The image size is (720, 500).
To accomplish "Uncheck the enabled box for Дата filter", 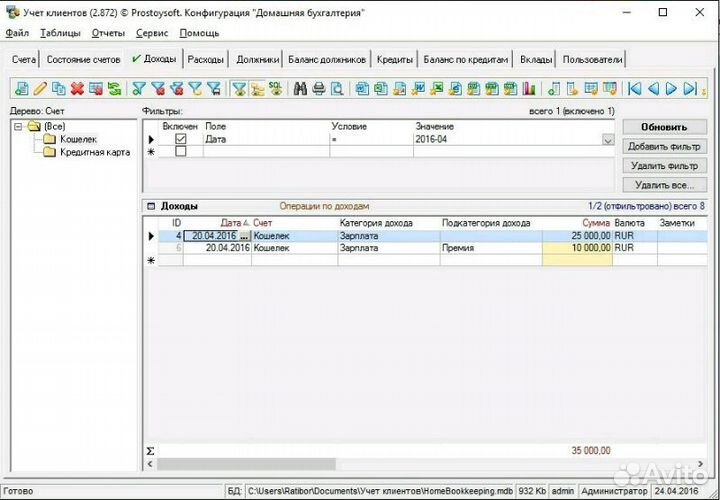I will click(x=180, y=140).
